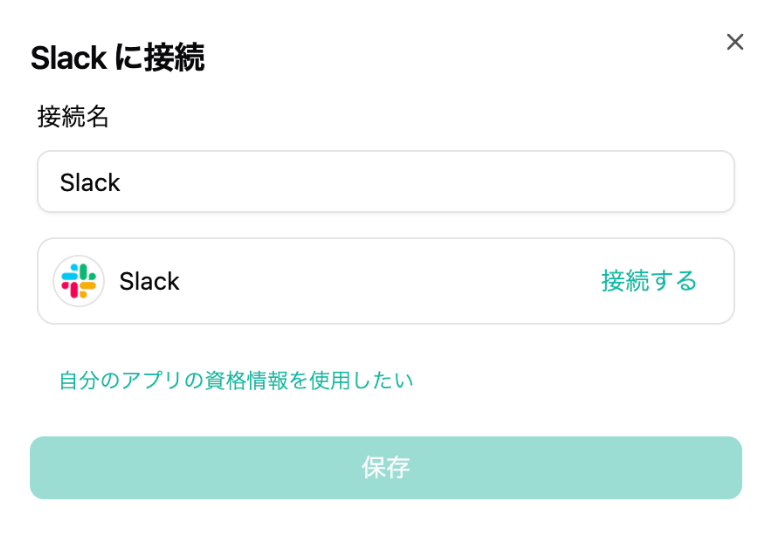Click the colorful Slack logo icon
Screen dimensions: 766x536
pos(78,281)
